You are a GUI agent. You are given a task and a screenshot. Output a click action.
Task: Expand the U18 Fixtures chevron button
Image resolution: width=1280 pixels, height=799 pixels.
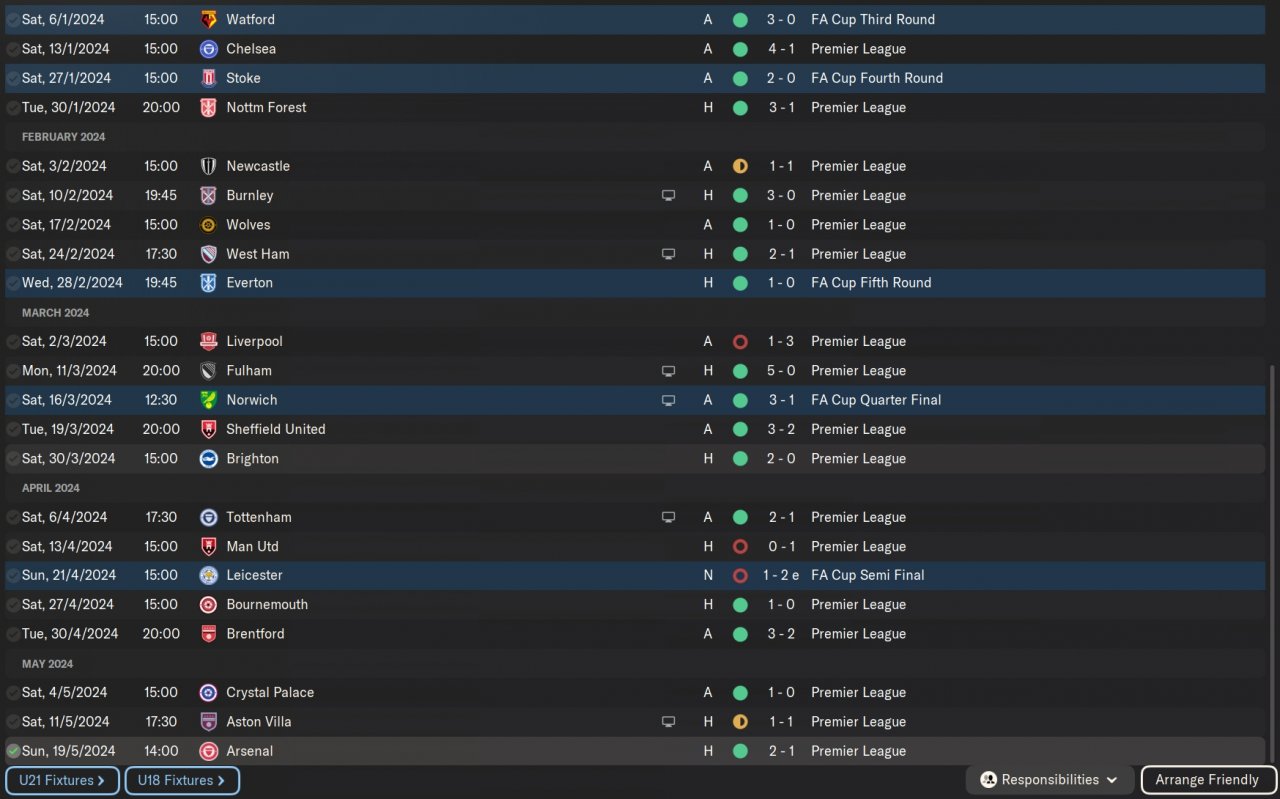click(x=182, y=780)
